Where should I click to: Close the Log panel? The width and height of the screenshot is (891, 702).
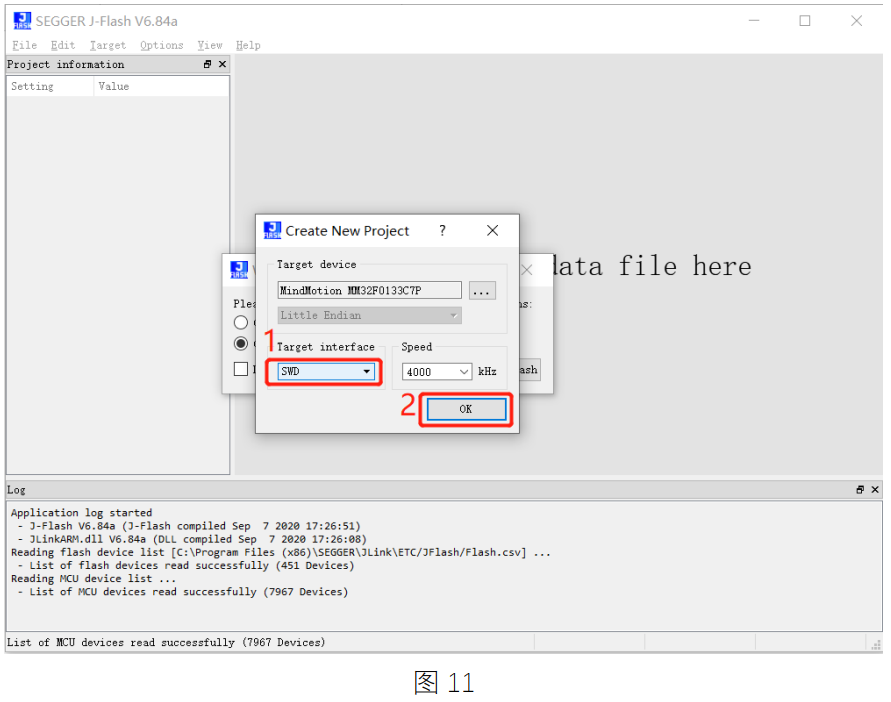pyautogui.click(x=875, y=489)
